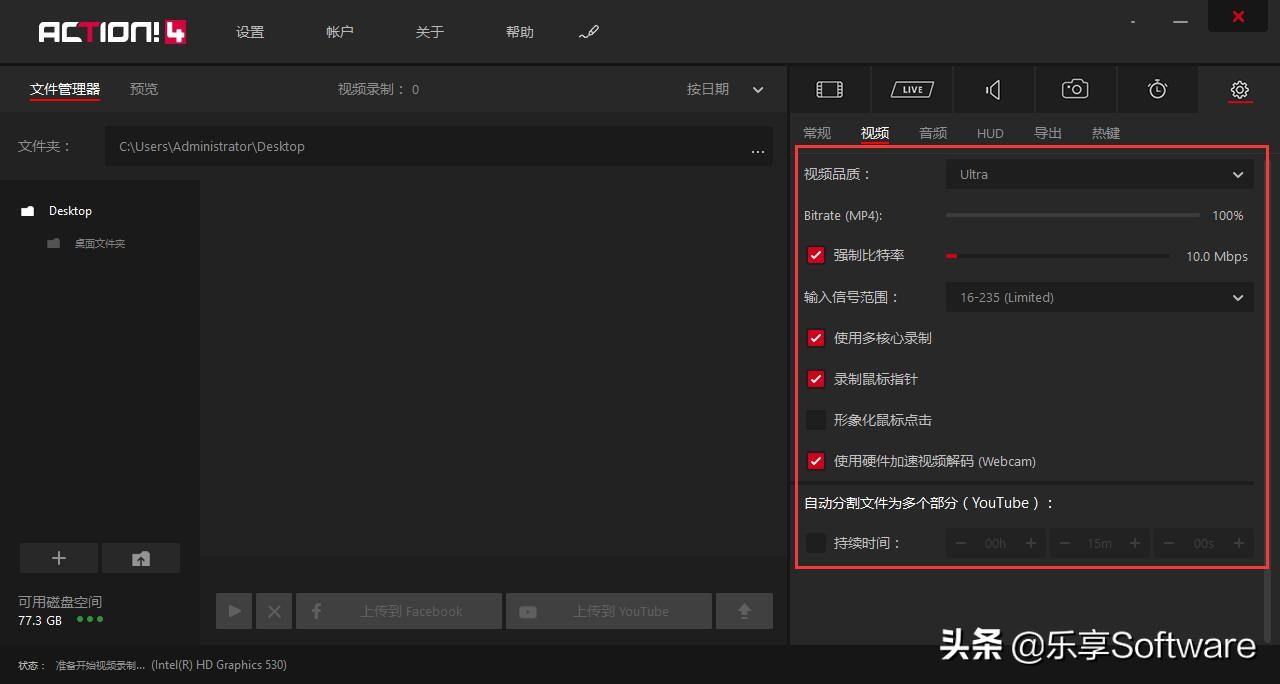This screenshot has height=684, width=1280.
Task: Switch to the HUD settings tab
Action: [x=990, y=133]
